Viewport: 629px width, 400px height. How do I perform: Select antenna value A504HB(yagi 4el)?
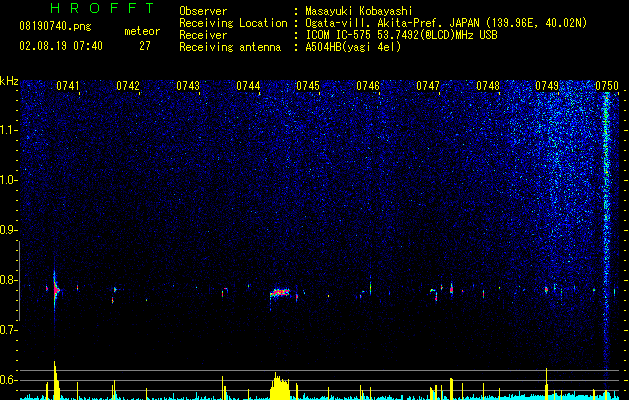[353, 47]
